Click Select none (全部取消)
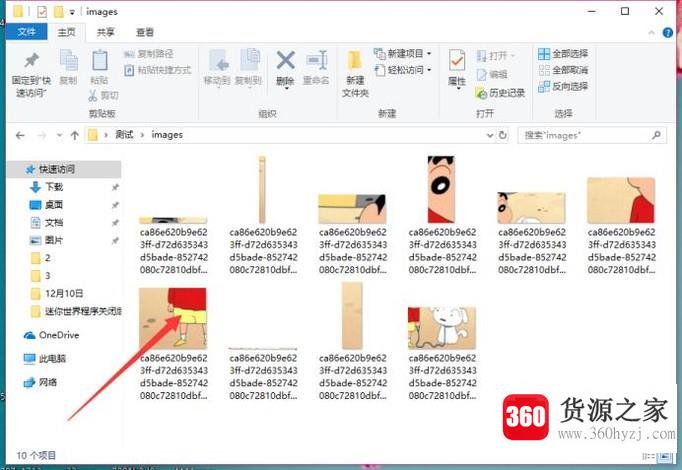 coord(563,70)
